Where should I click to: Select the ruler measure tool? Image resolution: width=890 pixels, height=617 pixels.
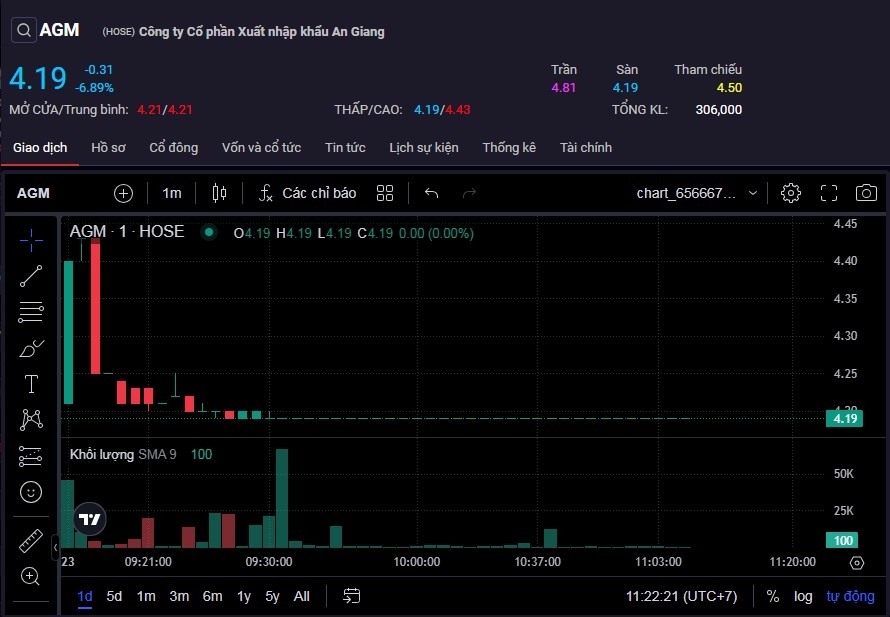tap(31, 541)
